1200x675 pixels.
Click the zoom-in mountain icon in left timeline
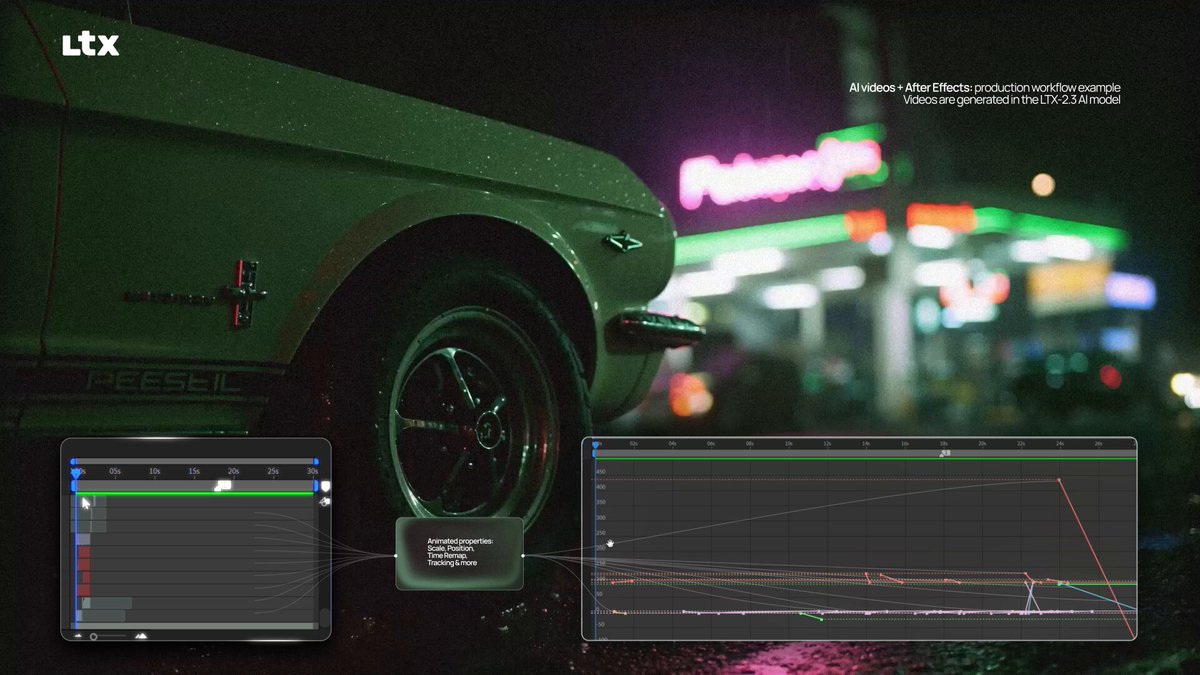141,636
